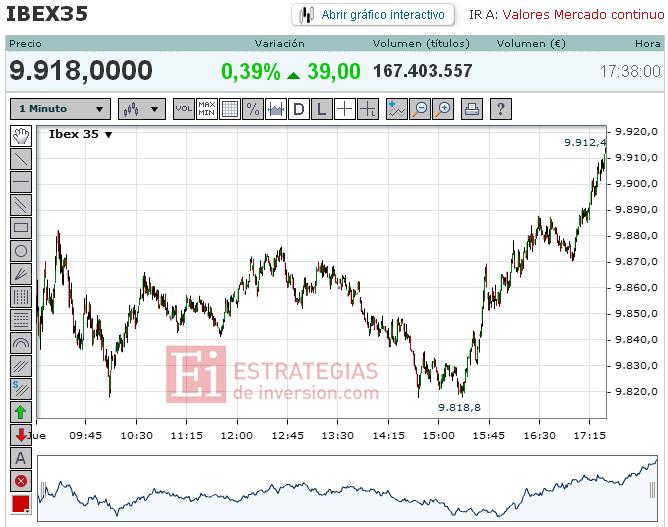Viewport: 668px width, 527px height.
Task: Open the help question mark
Action: (x=501, y=109)
